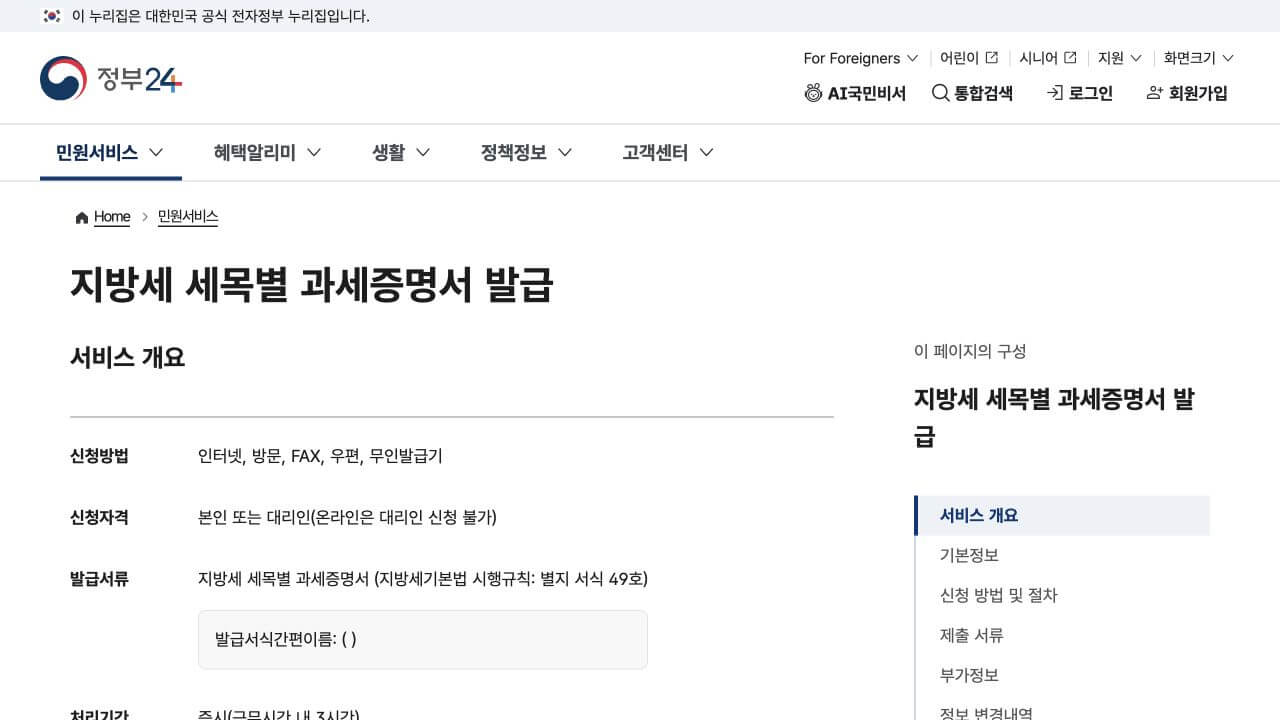
Task: Open the 화면크기 screen size dropdown
Action: coord(1198,58)
